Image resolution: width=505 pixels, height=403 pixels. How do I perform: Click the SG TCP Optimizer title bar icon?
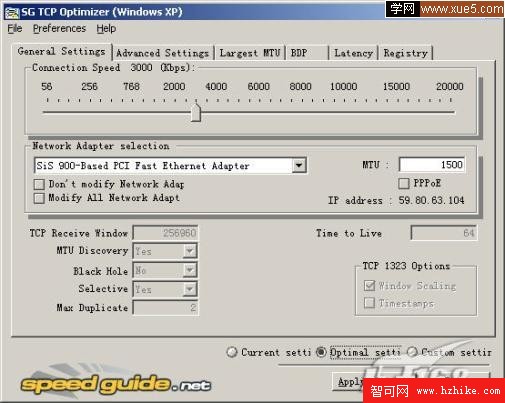pyautogui.click(x=12, y=12)
